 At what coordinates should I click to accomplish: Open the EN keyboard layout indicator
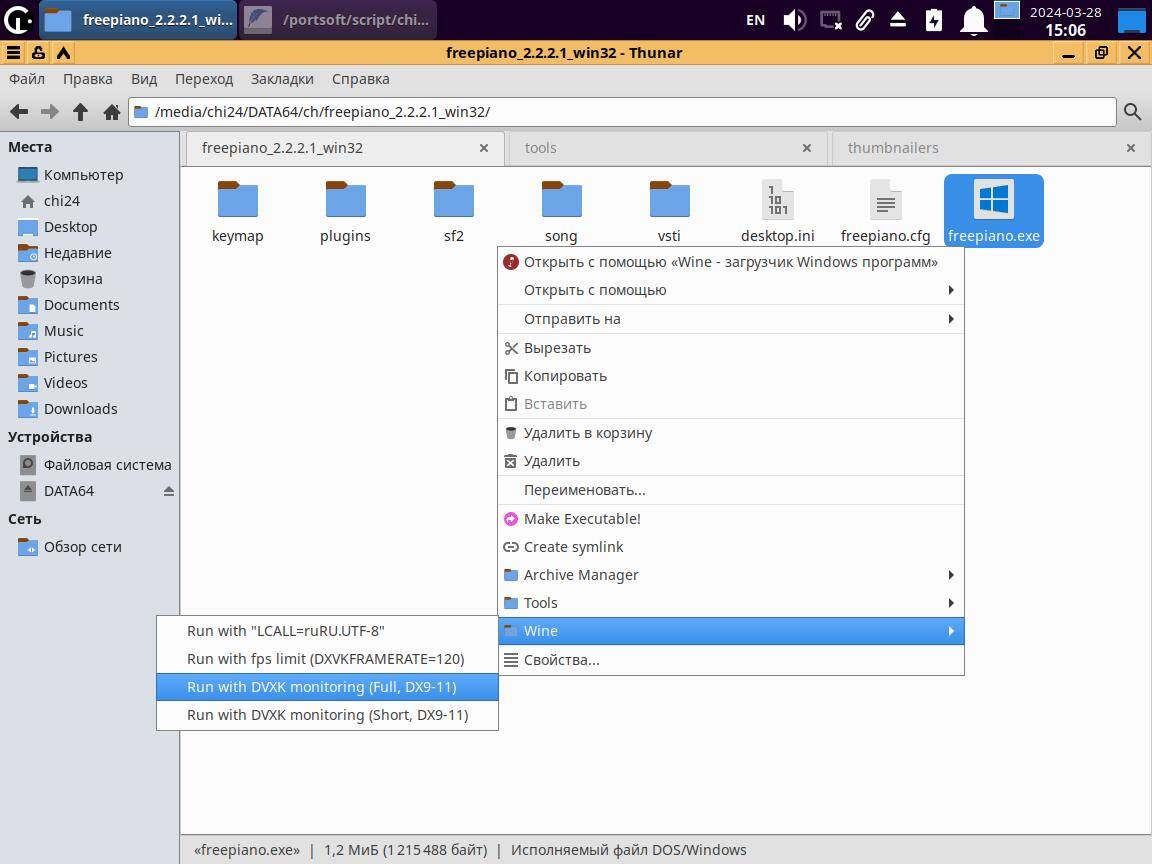point(755,21)
